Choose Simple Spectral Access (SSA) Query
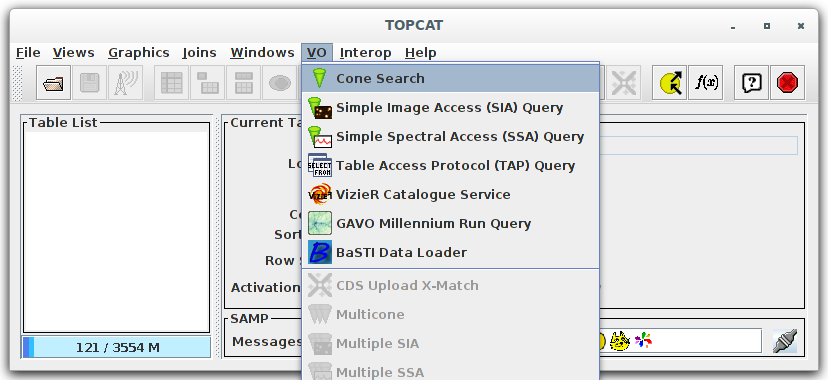This screenshot has width=828, height=380. point(451,137)
